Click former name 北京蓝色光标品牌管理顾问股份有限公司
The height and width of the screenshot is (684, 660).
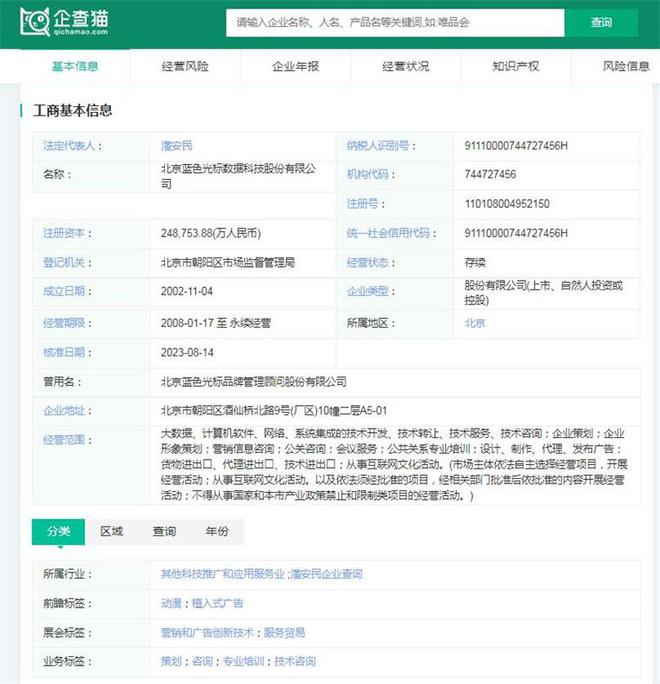pos(254,382)
